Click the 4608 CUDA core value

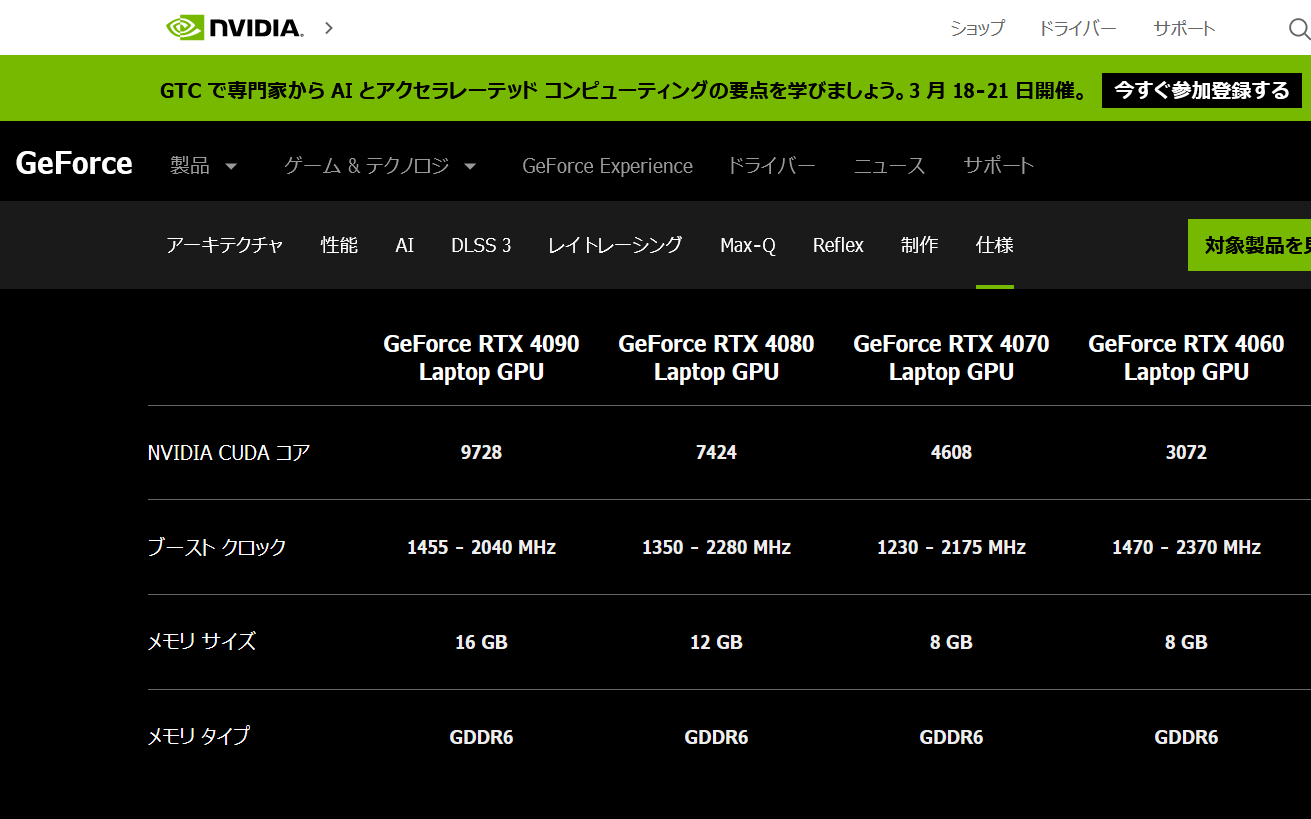[951, 453]
